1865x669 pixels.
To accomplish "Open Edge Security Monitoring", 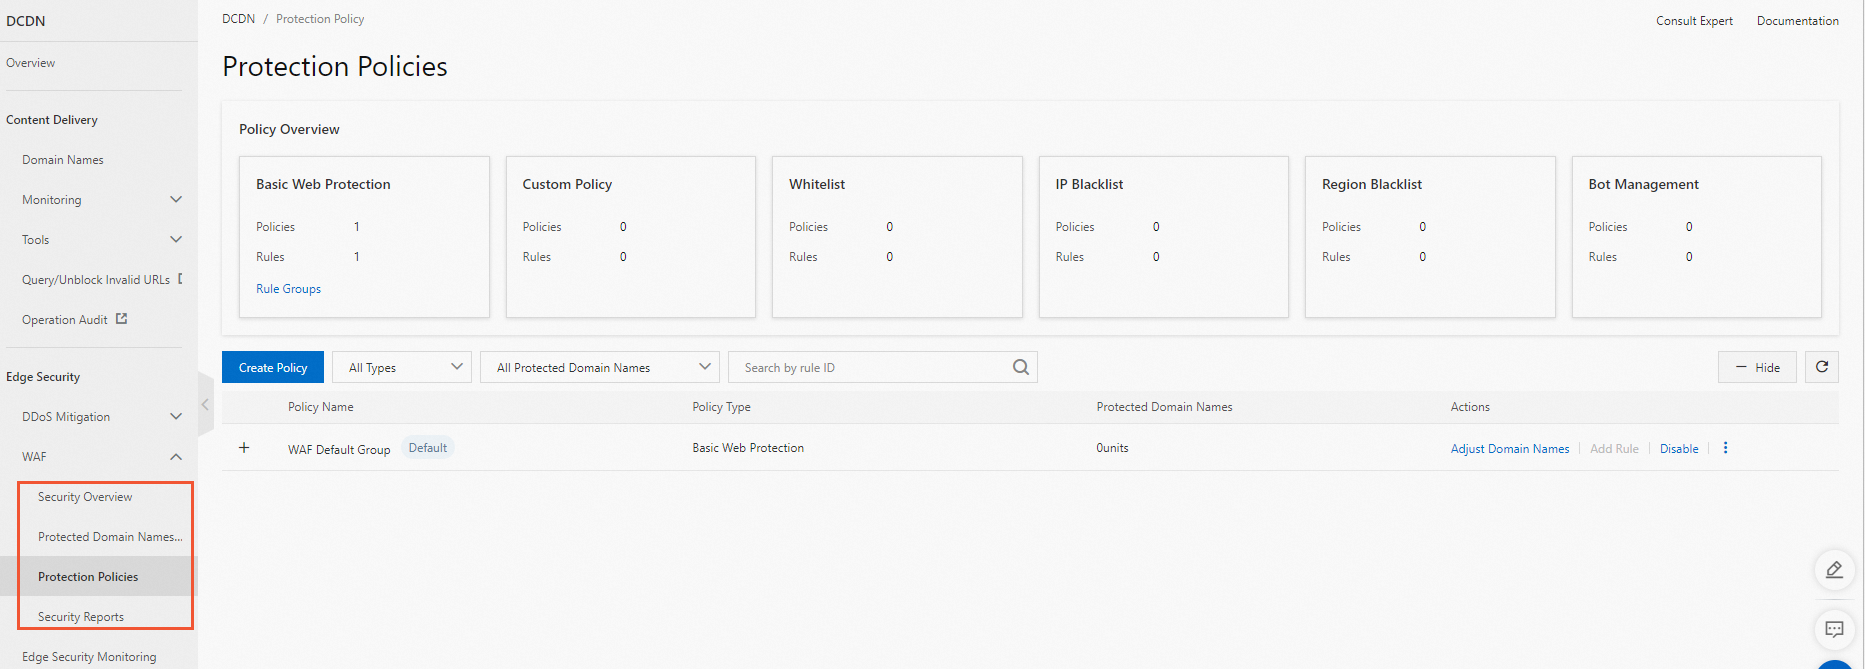I will 89,657.
